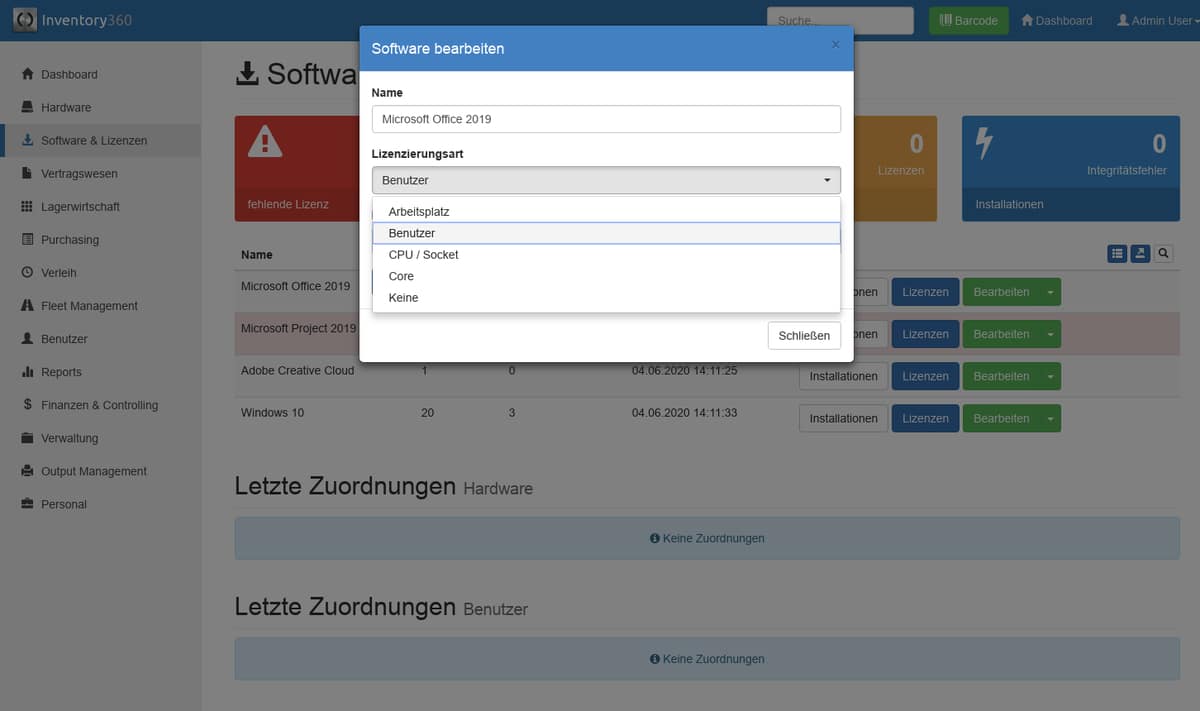Select Arbeitsplatz from the license type list
The height and width of the screenshot is (711, 1200).
pyautogui.click(x=419, y=212)
